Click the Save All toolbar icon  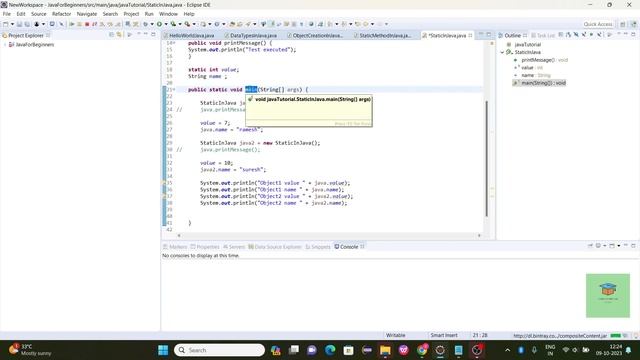coord(27,24)
